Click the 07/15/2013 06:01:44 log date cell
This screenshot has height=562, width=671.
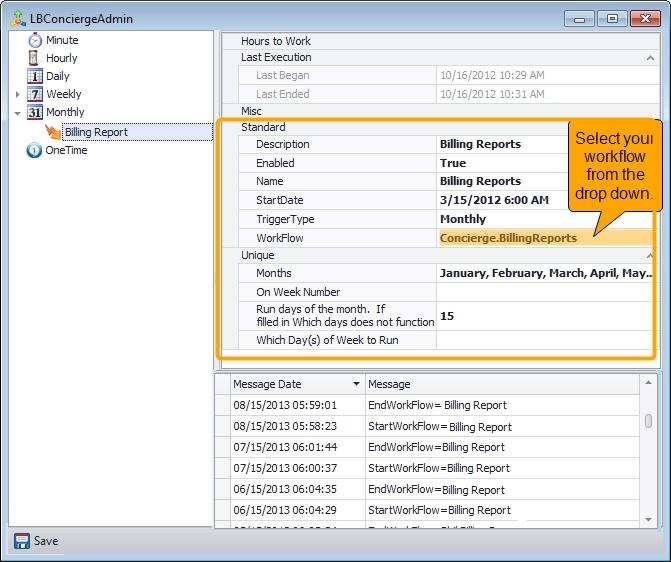click(298, 447)
